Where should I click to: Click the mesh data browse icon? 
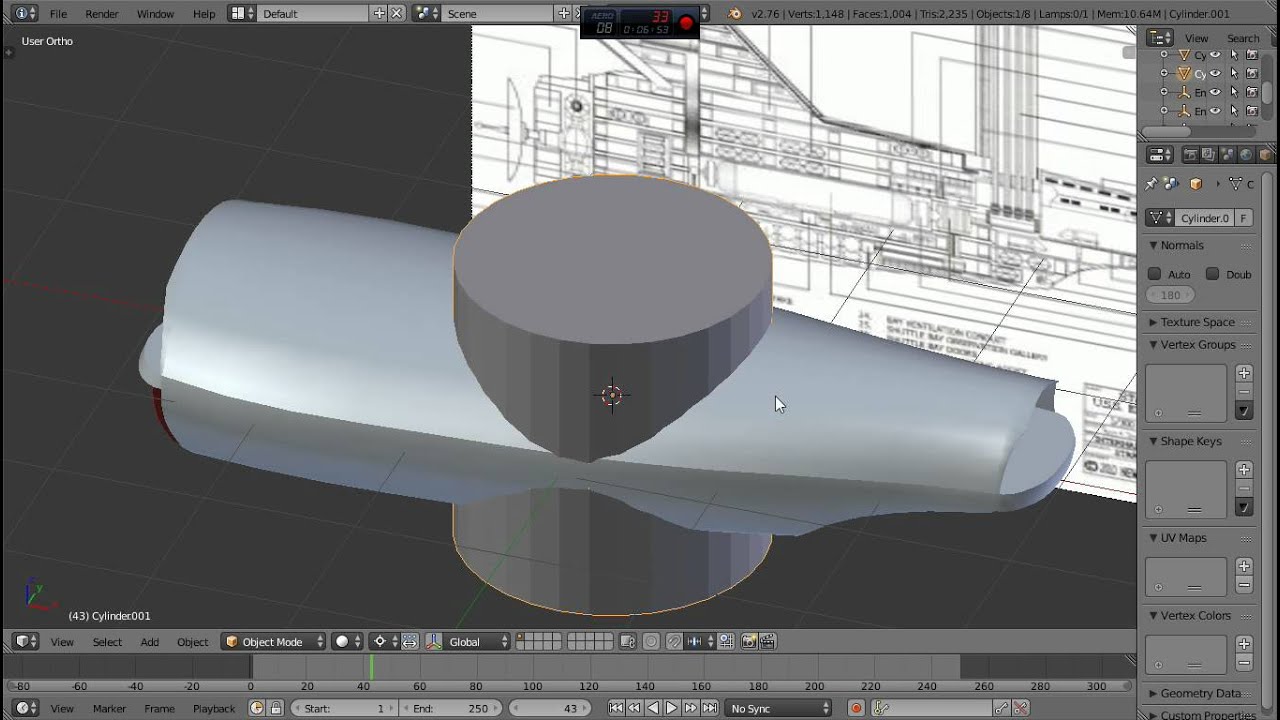pyautogui.click(x=1161, y=218)
